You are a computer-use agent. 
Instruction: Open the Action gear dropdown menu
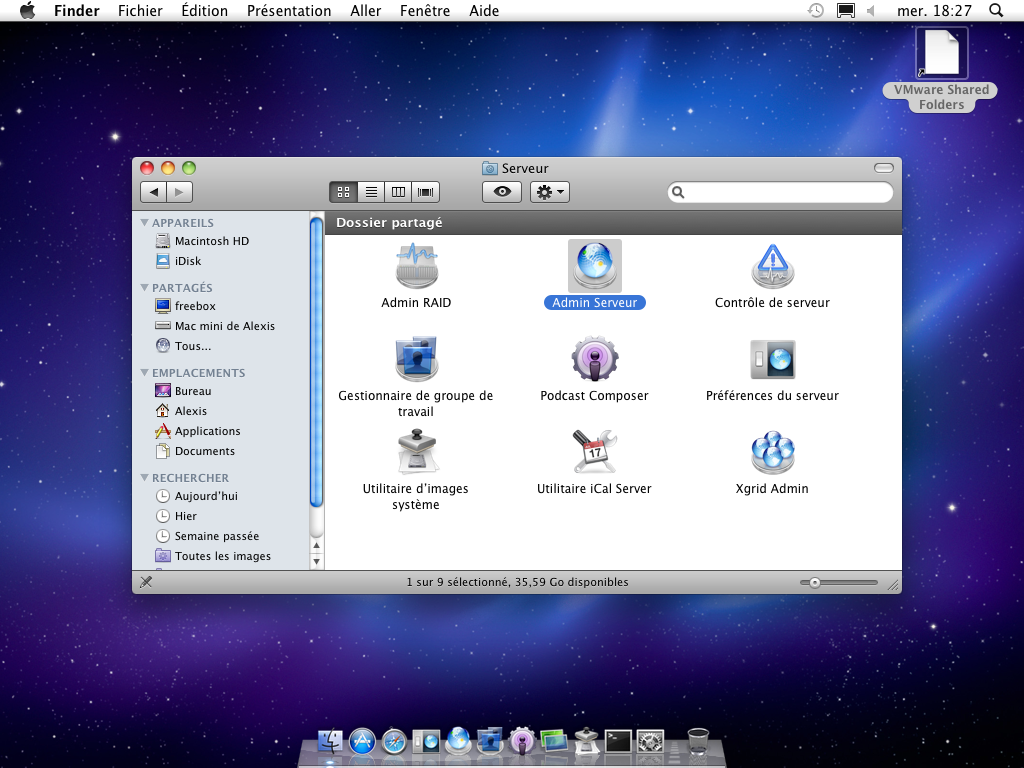[x=550, y=192]
